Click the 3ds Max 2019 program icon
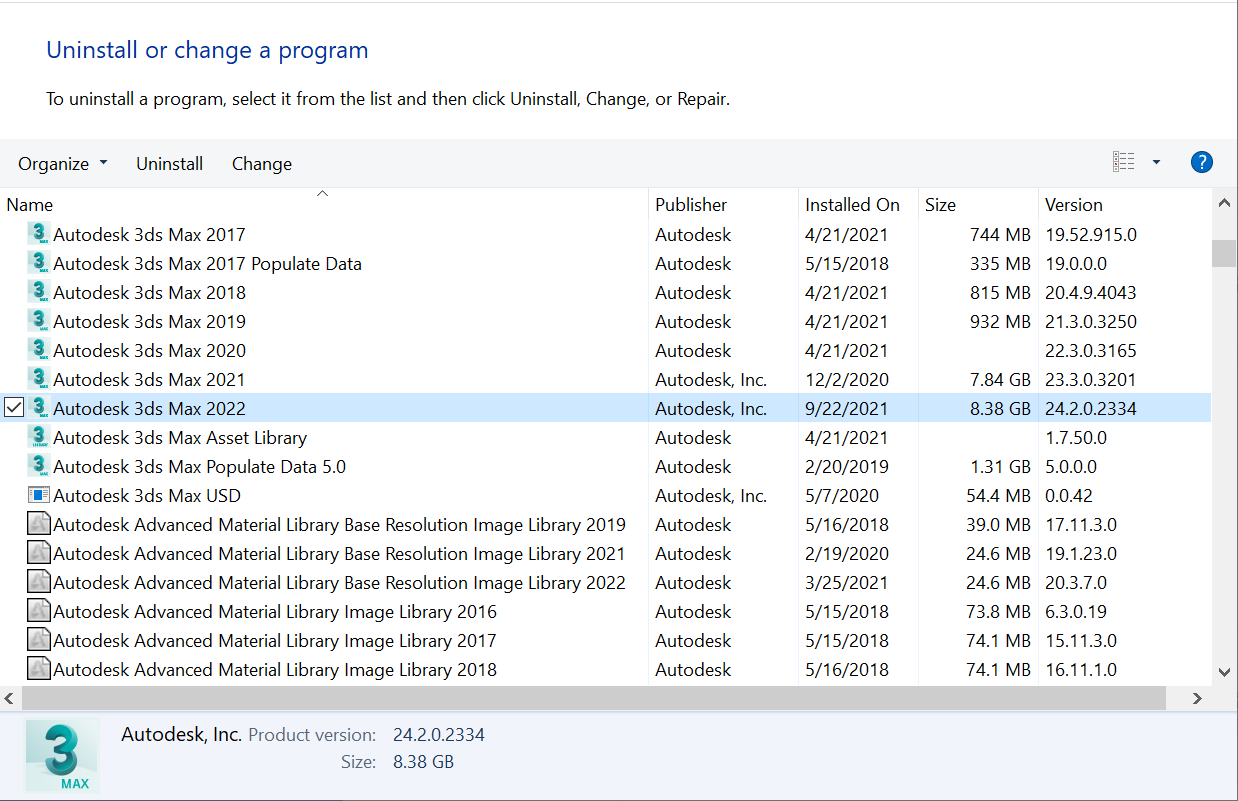This screenshot has width=1238, height=801. [39, 321]
